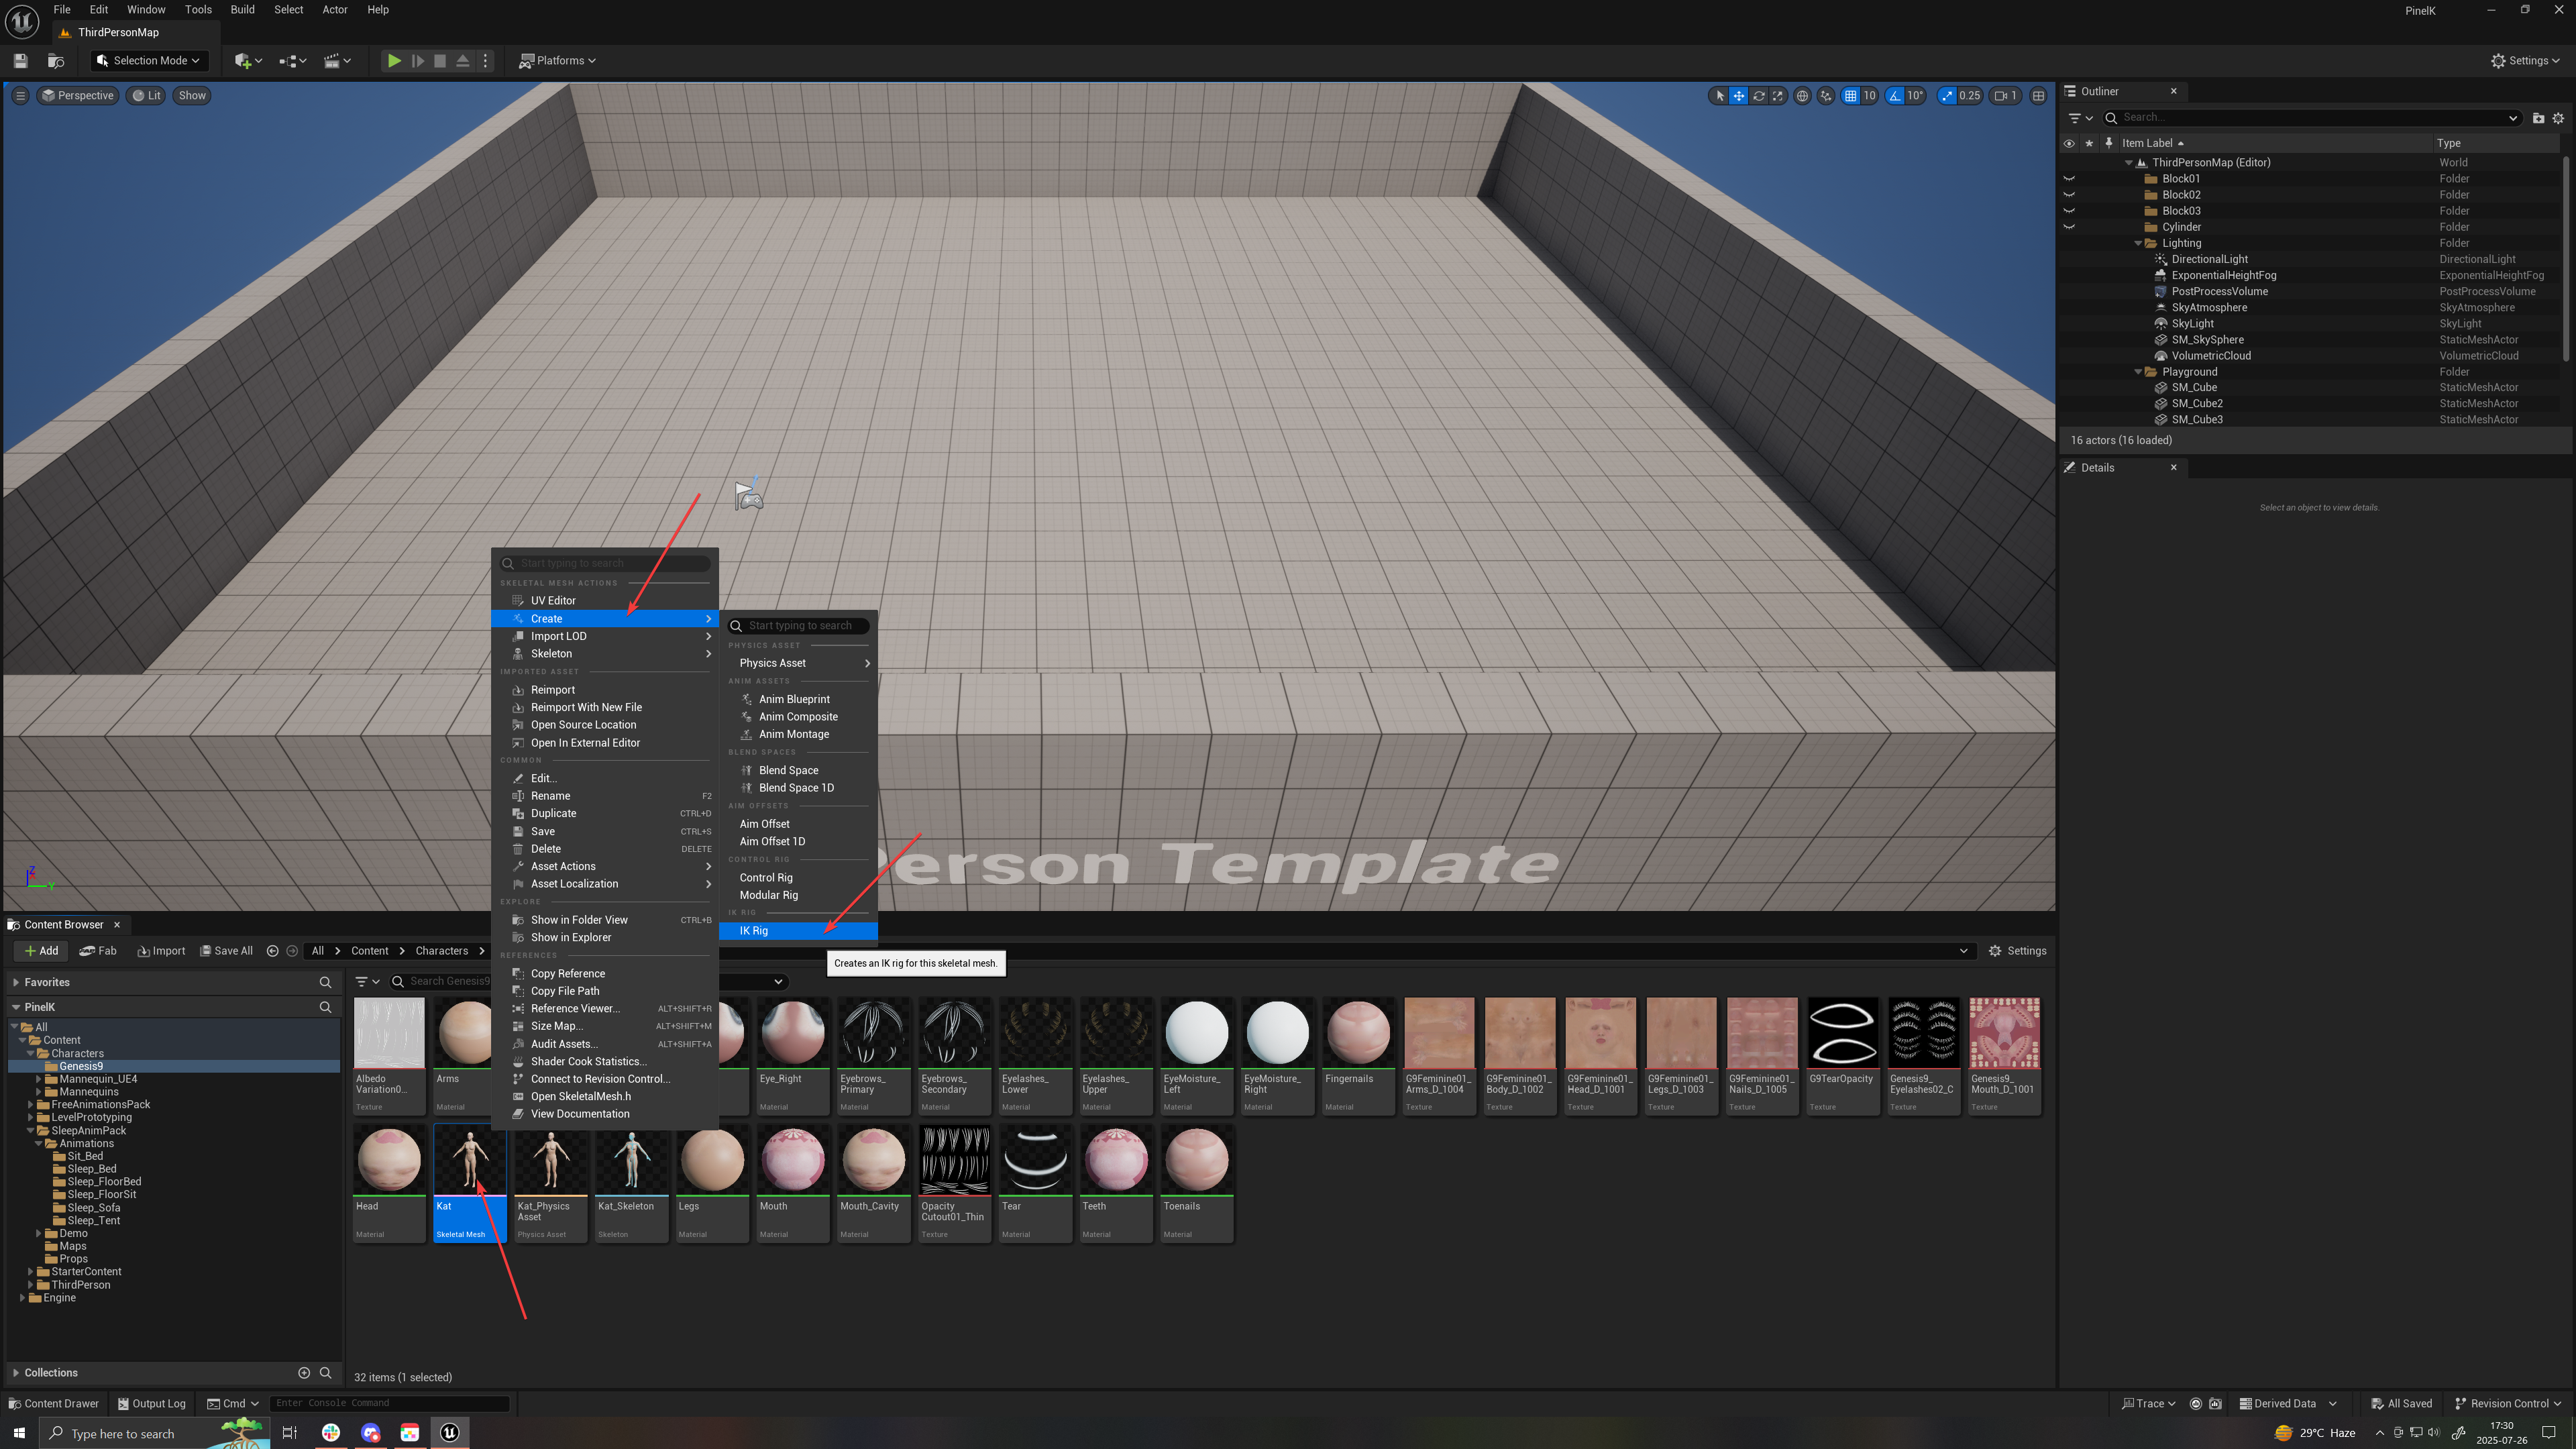Select the Teeth material thumbnail
2576x1449 pixels.
tap(1116, 1184)
